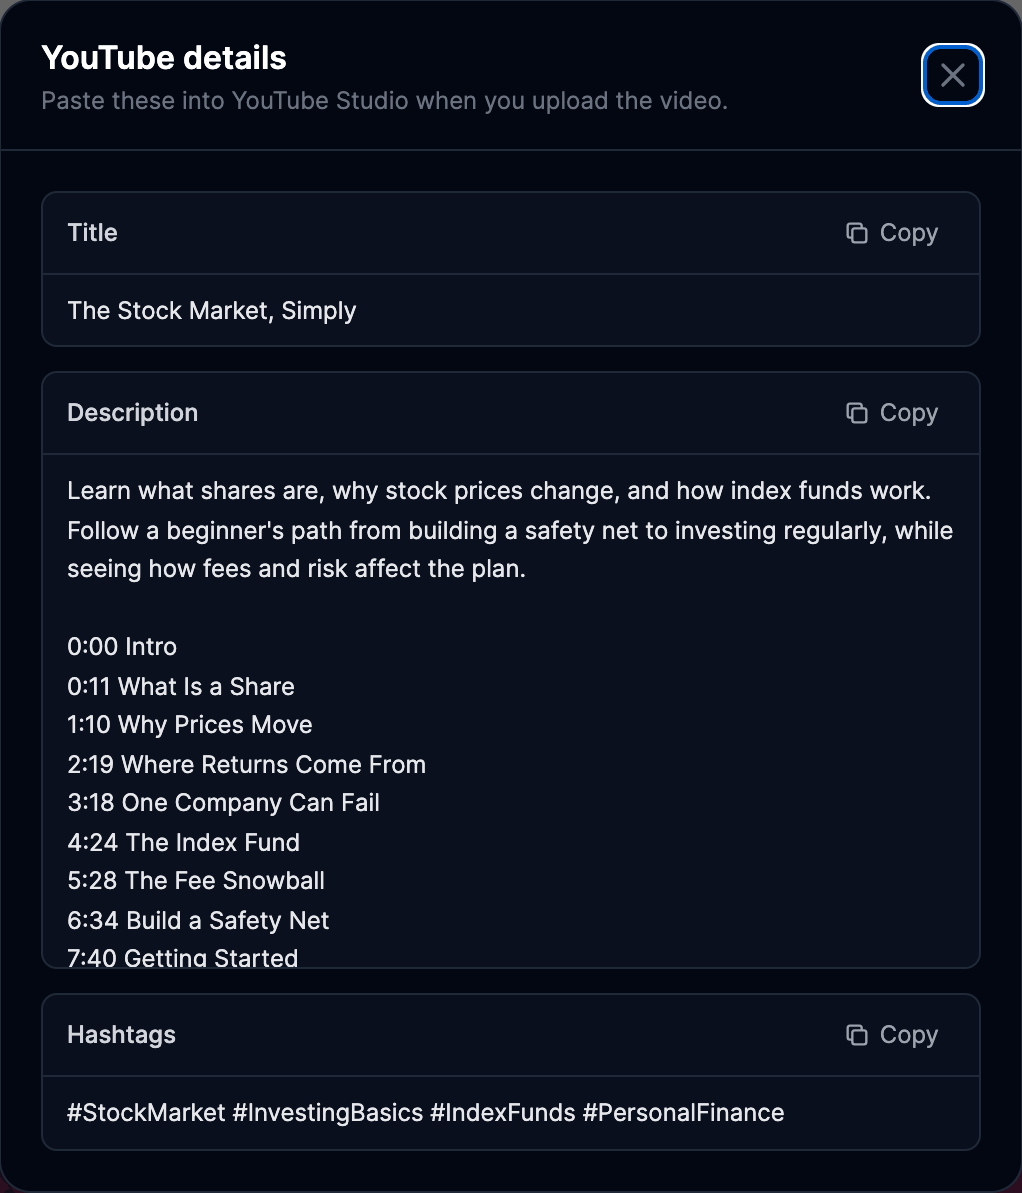Click the description summary paragraph
The height and width of the screenshot is (1193, 1022).
(x=510, y=530)
